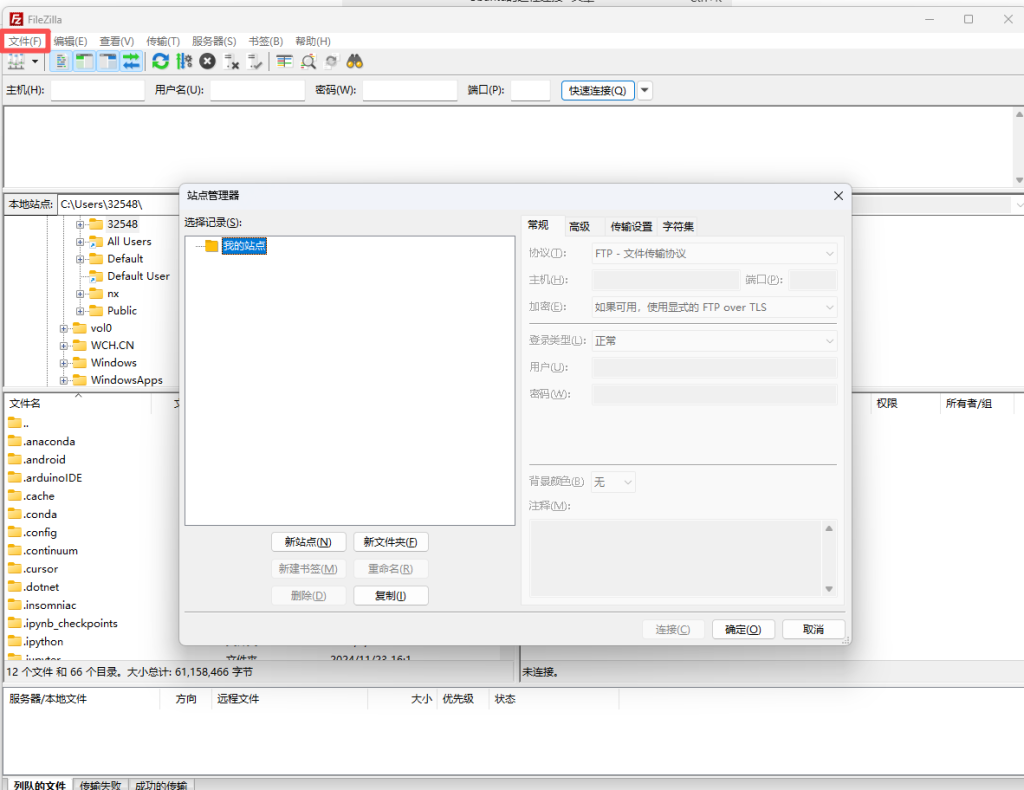Toggle queue processing toolbar icon
Screen dimensions: 1024x790
click(x=183, y=62)
